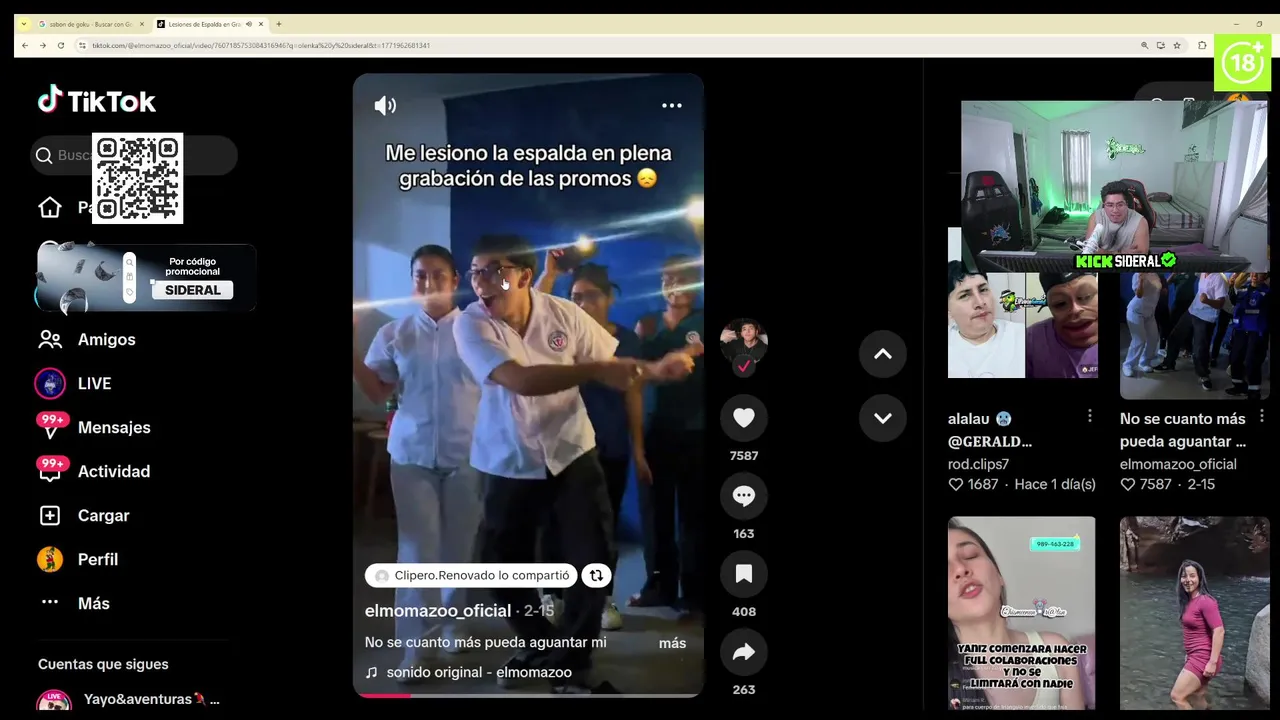Click 'Cuentas que sigues' heading
The height and width of the screenshot is (720, 1280).
click(x=103, y=664)
